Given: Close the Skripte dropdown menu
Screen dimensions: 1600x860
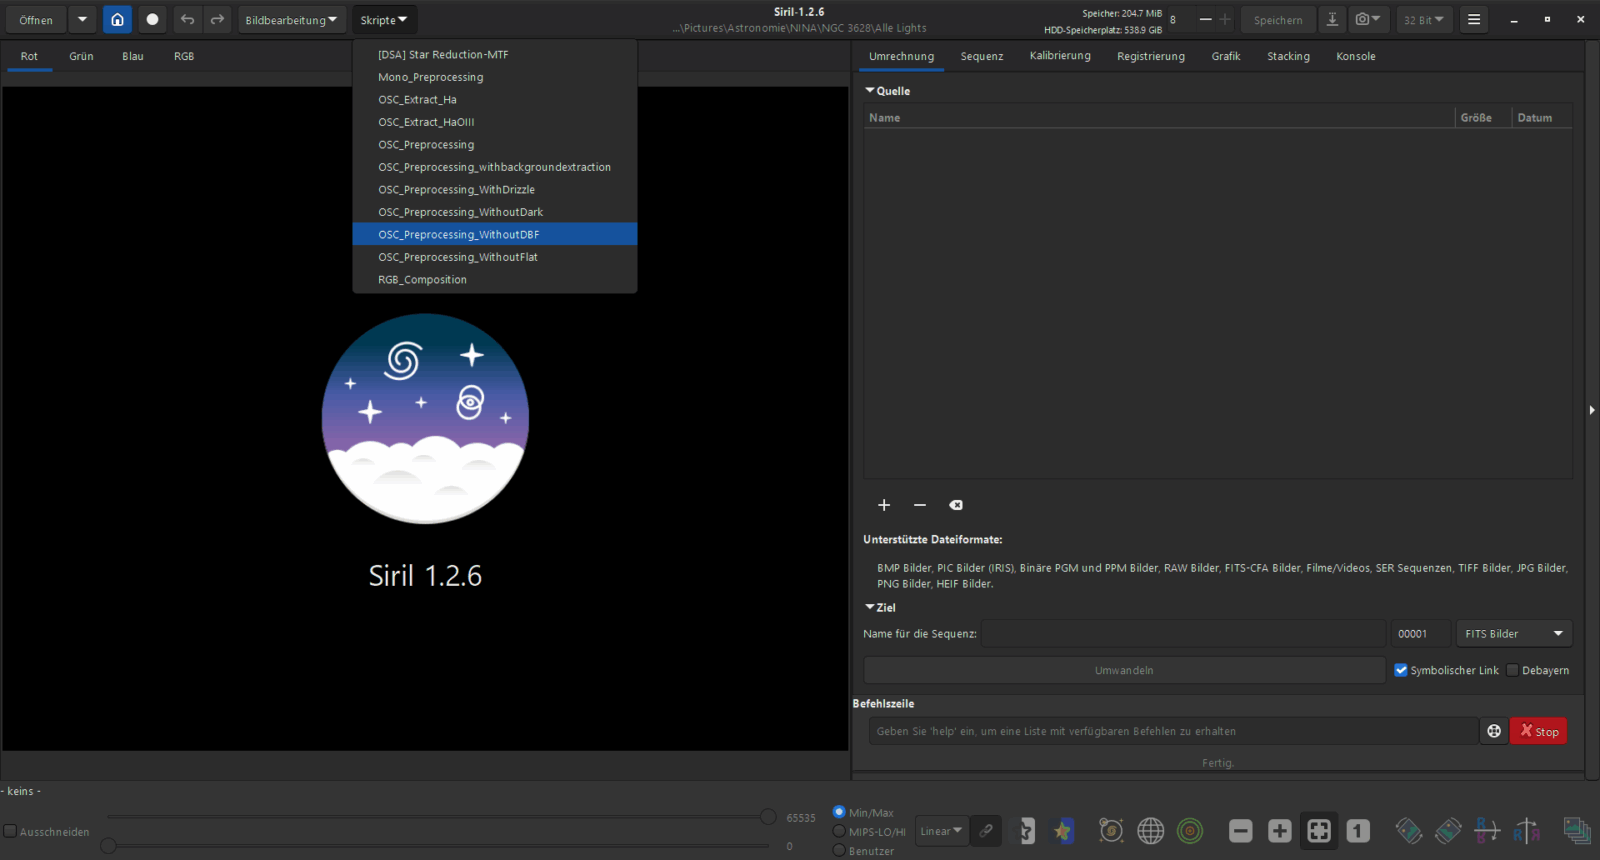Looking at the screenshot, I should point(384,19).
